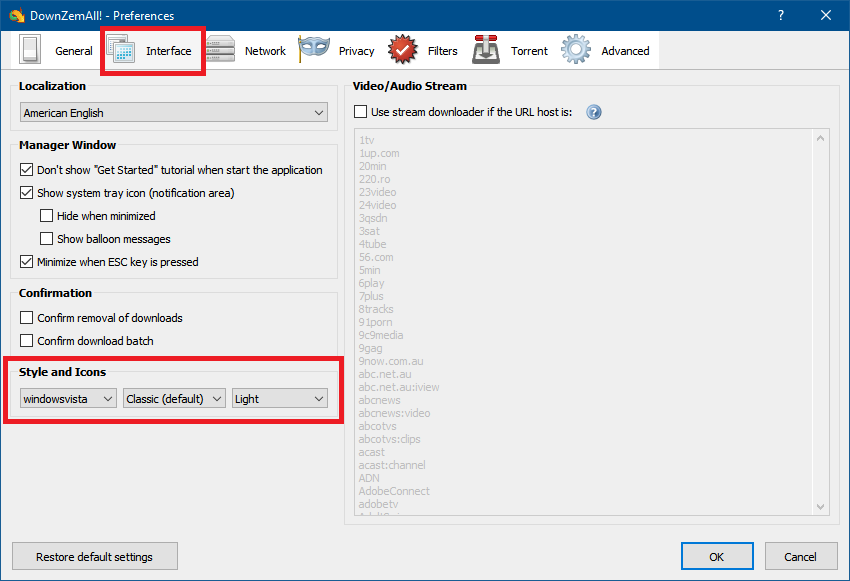The height and width of the screenshot is (581, 850).
Task: Select 24video in the host list
Action: tap(377, 205)
